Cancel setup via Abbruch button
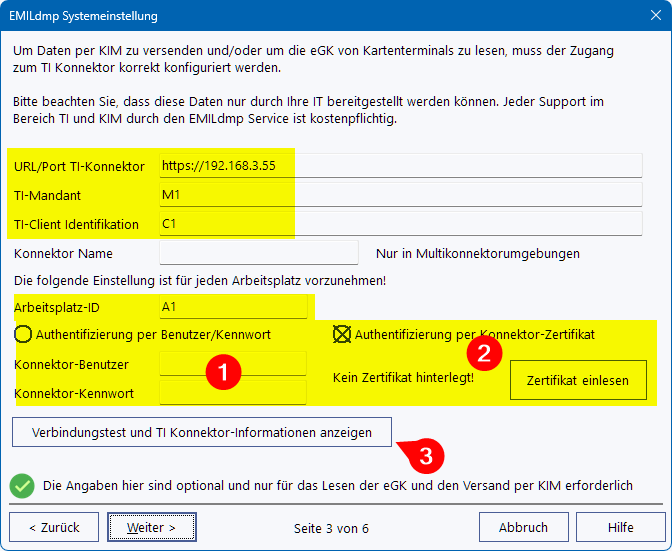Viewport: 672px width, 551px height. [523, 527]
